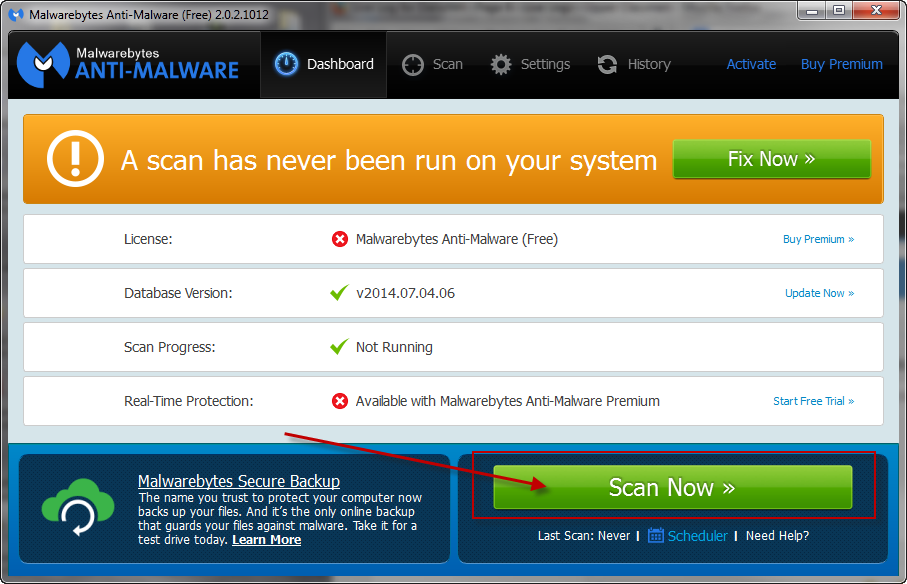Image resolution: width=907 pixels, height=584 pixels.
Task: Click Start Free Trial » link
Action: [x=814, y=401]
